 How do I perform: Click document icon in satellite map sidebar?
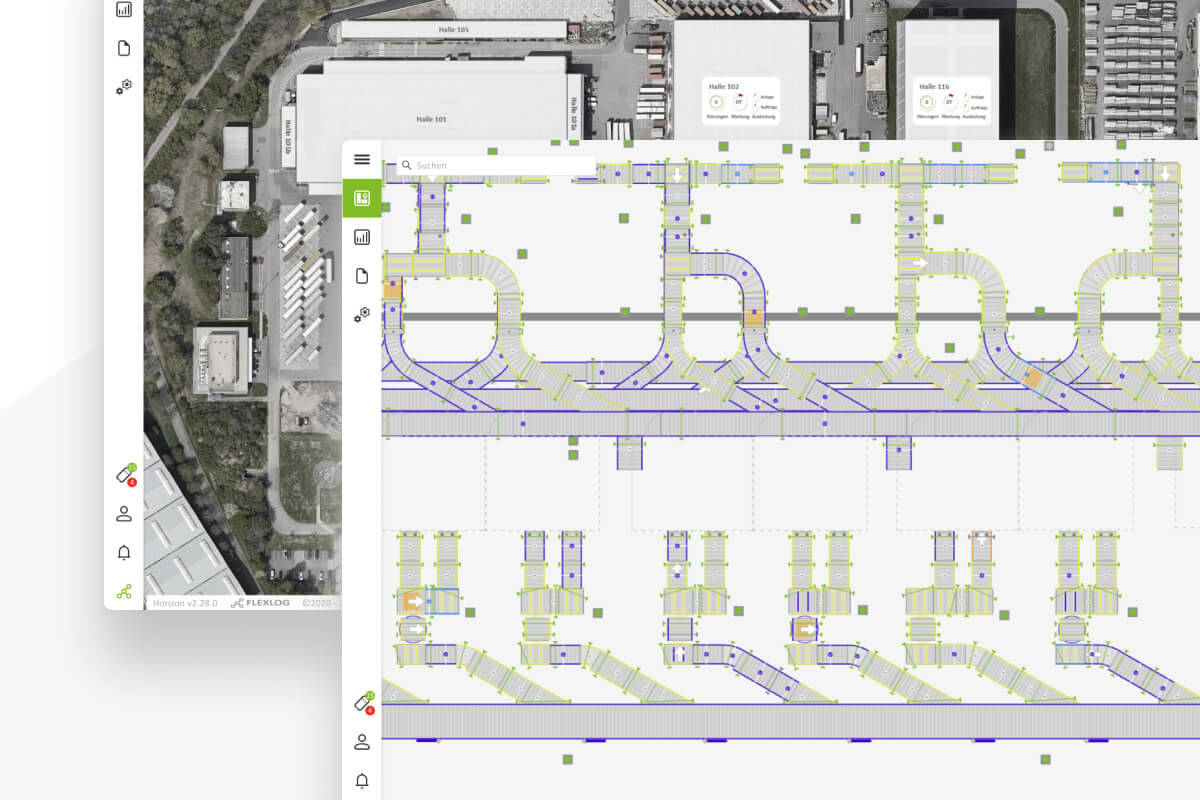pyautogui.click(x=124, y=48)
